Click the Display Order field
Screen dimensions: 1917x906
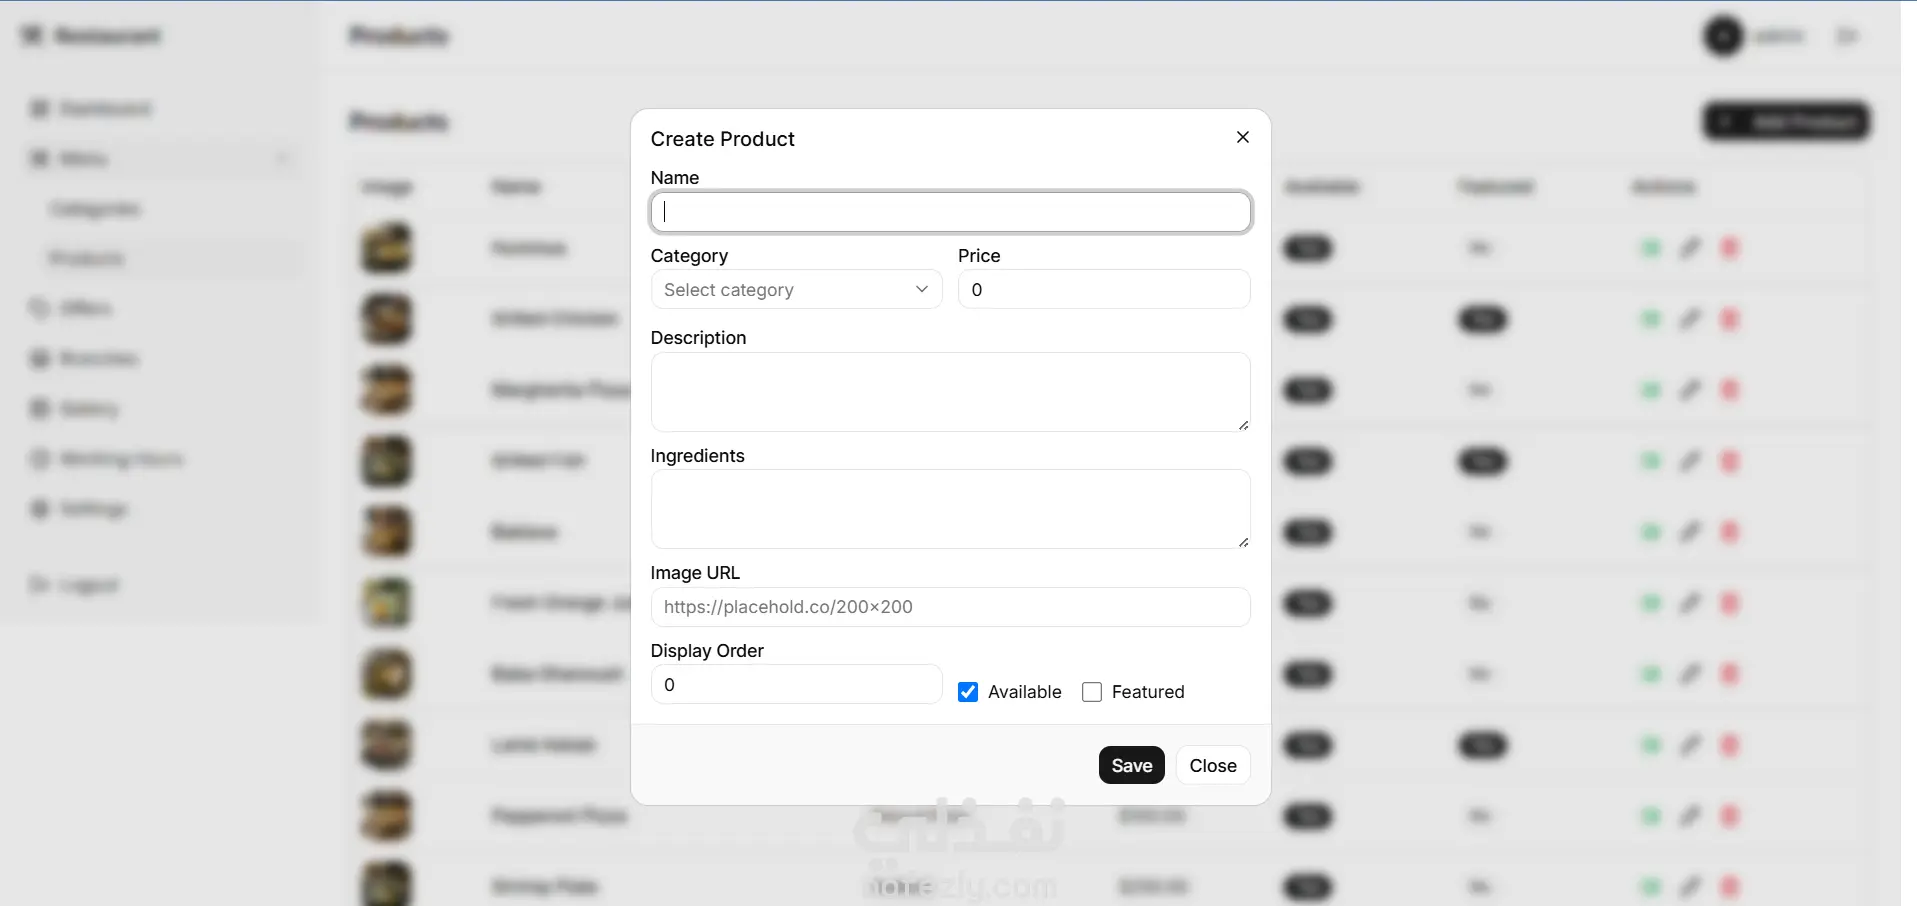(x=796, y=684)
